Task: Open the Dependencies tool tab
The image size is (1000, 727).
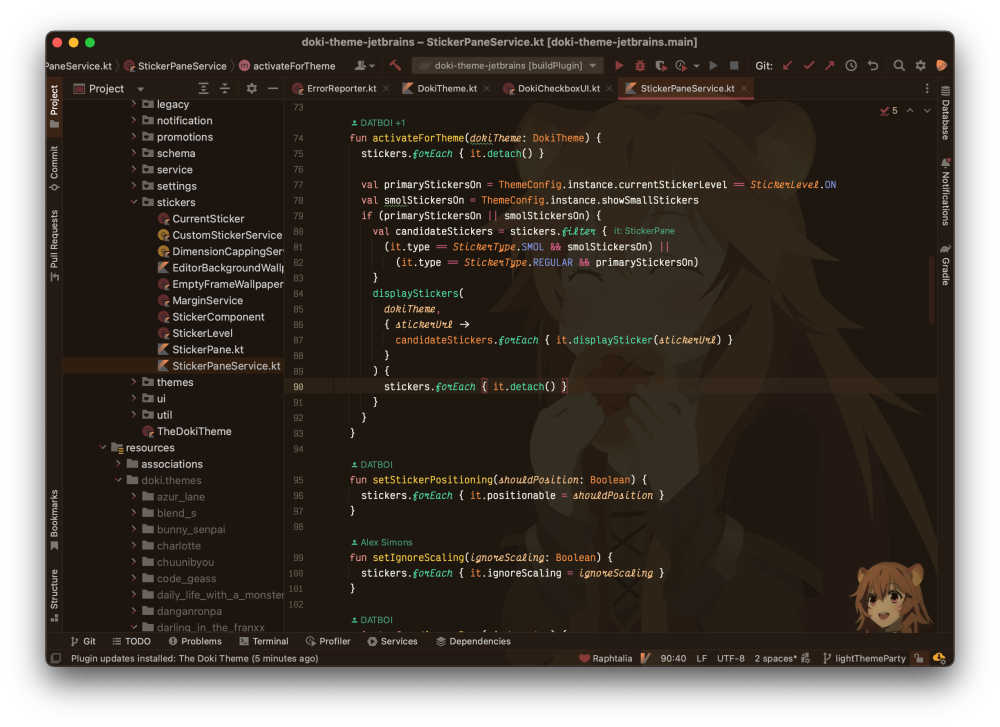Action: [473, 642]
